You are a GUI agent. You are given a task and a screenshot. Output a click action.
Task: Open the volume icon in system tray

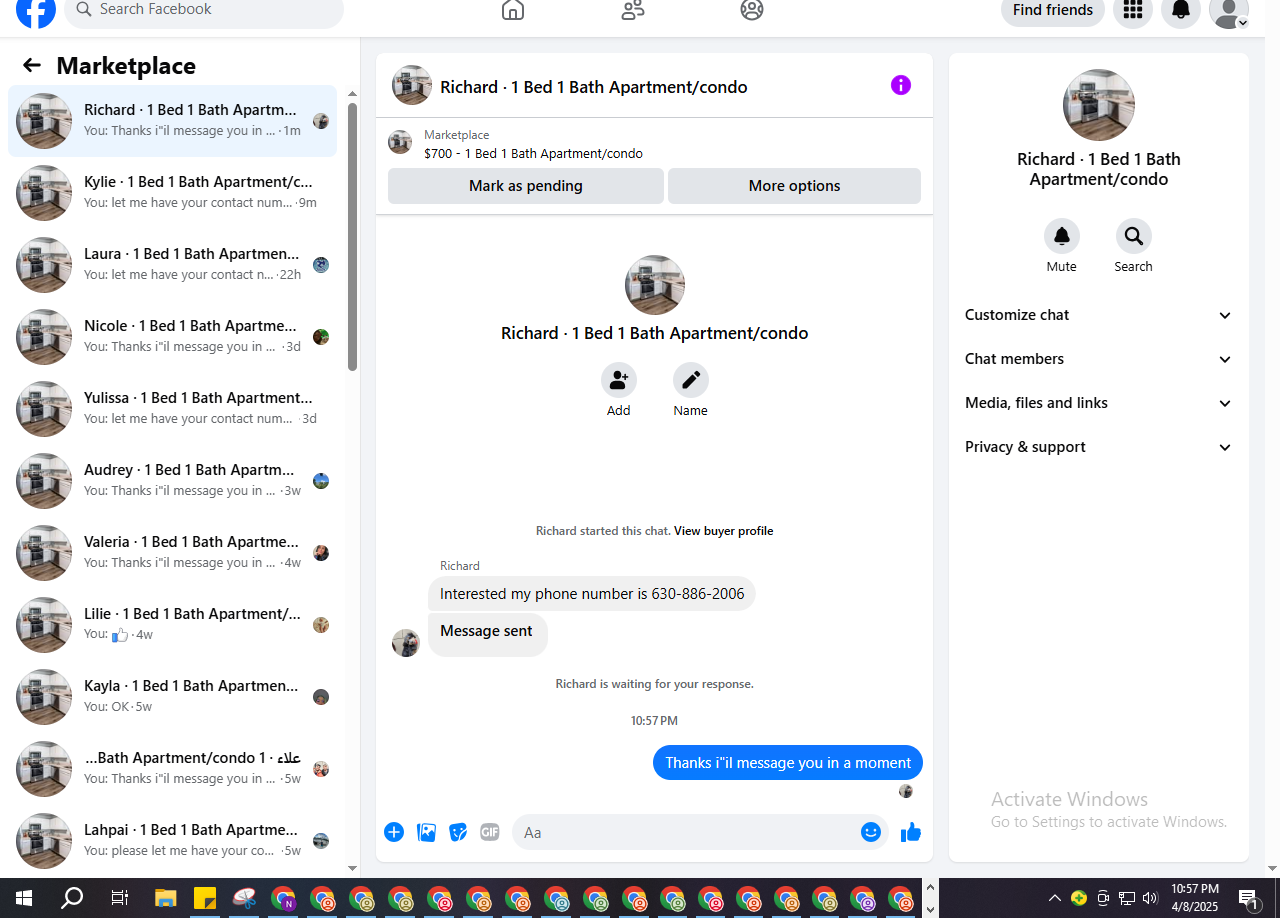pos(1150,898)
